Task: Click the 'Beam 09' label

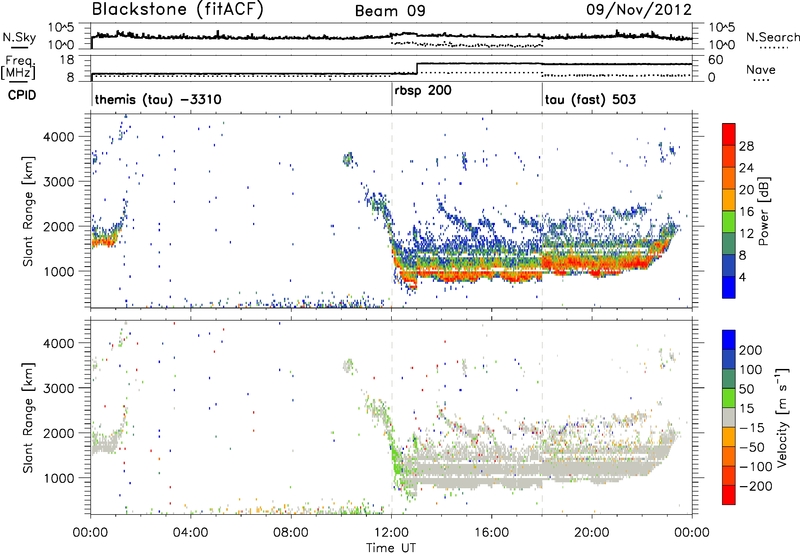Action: (390, 11)
